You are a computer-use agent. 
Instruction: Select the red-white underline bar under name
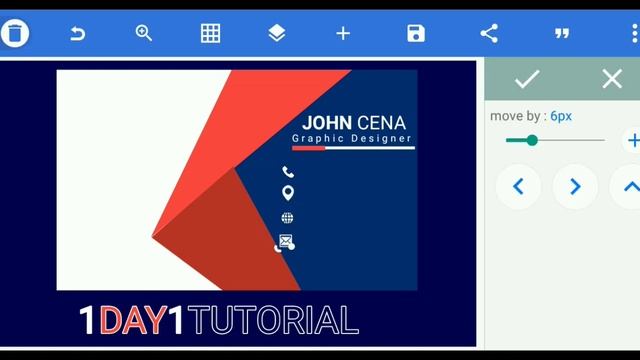[x=353, y=148]
